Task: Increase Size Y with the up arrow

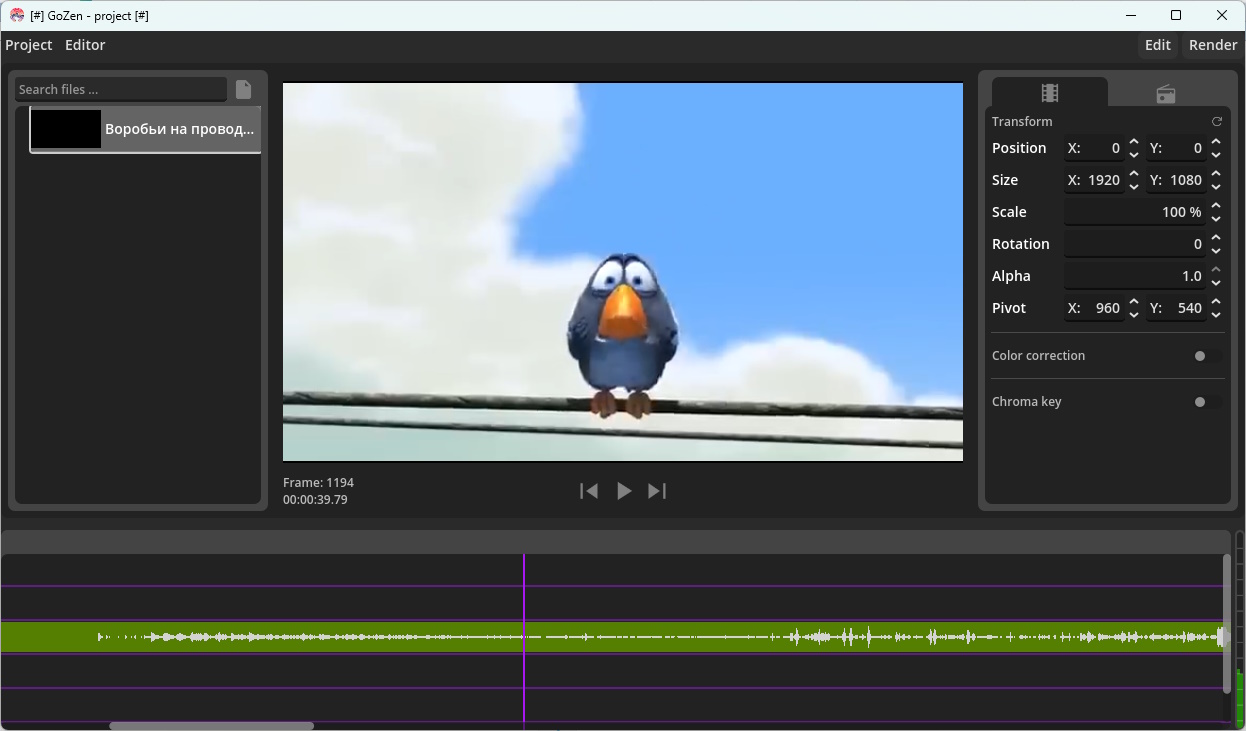Action: 1216,174
